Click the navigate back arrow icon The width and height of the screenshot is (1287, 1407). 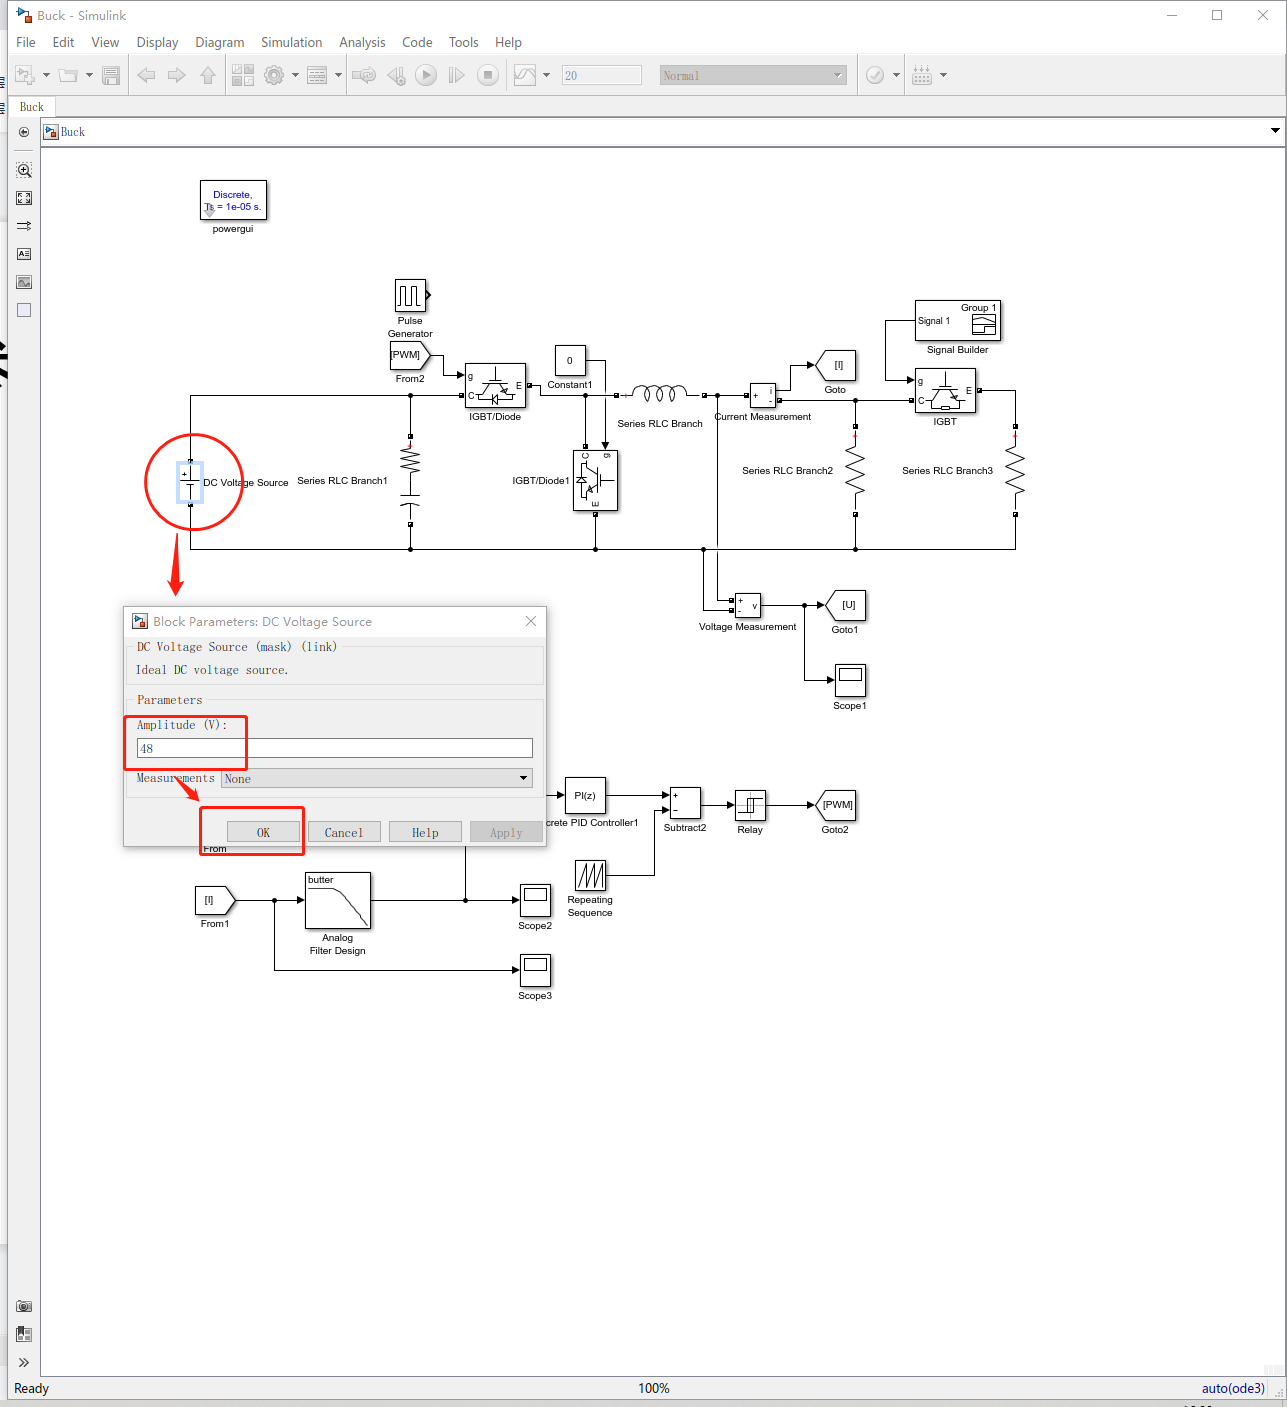pos(146,75)
